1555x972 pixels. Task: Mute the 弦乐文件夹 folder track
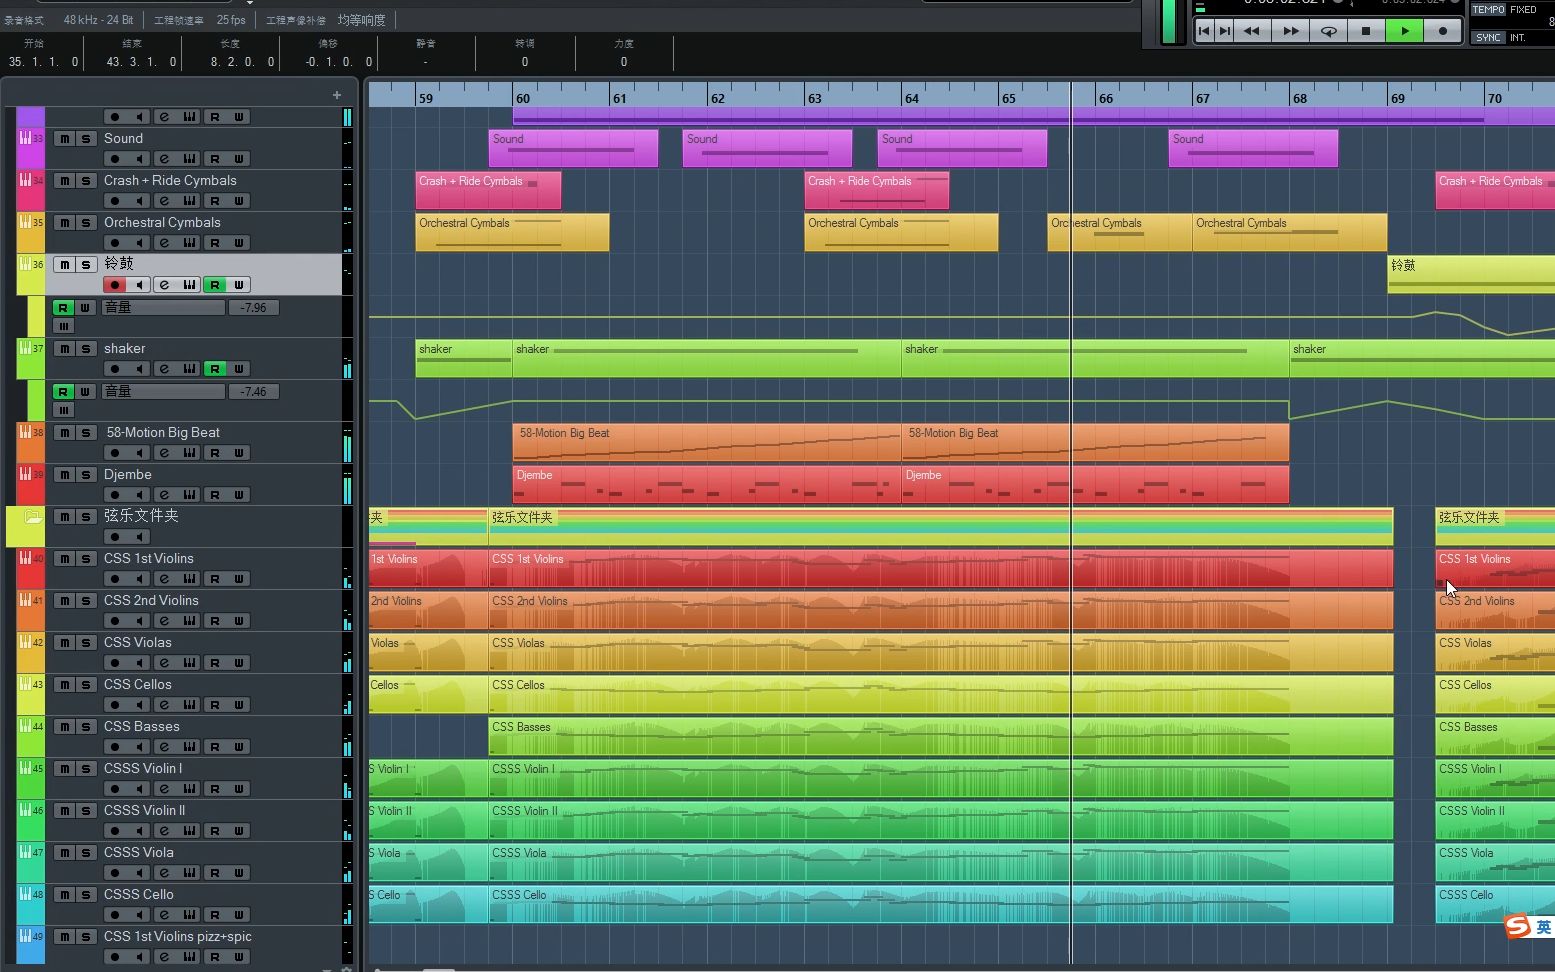point(64,517)
